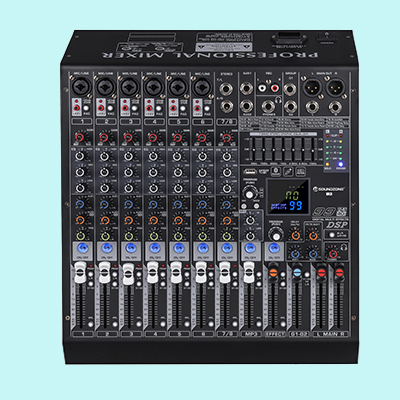Toggle the MP3 channel blue ON/OFF button
This screenshot has height=400, width=400.
coord(250,248)
